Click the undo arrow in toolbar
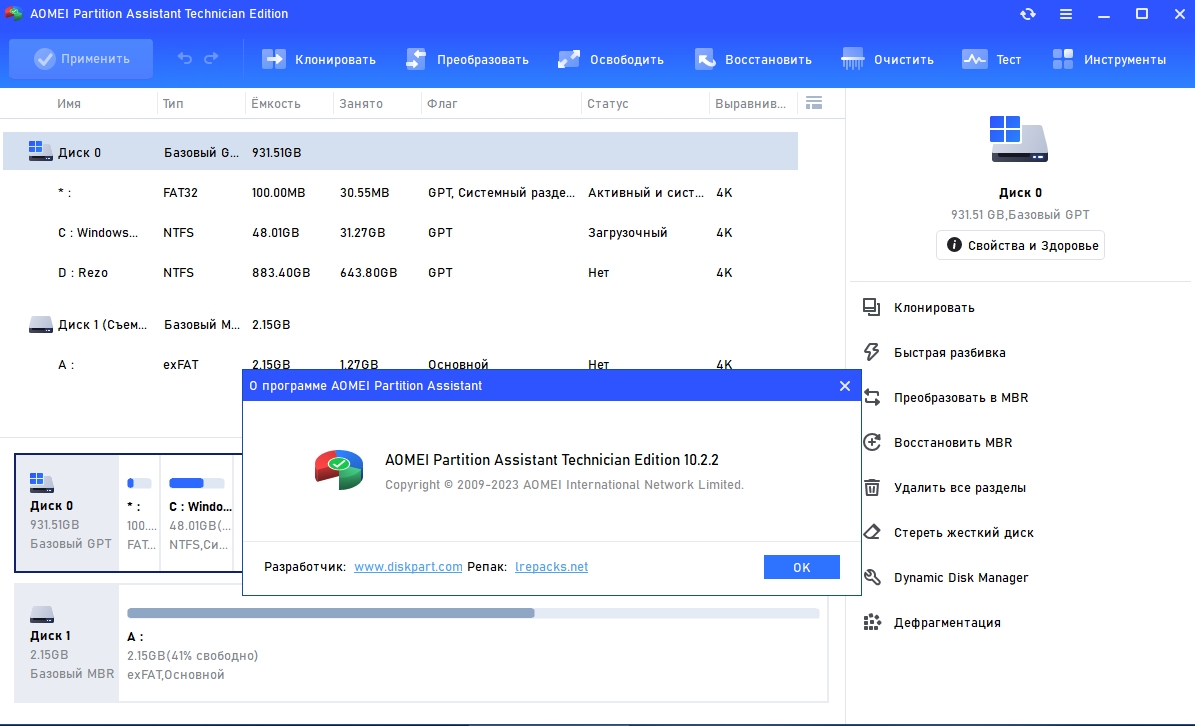1195x726 pixels. [x=185, y=59]
